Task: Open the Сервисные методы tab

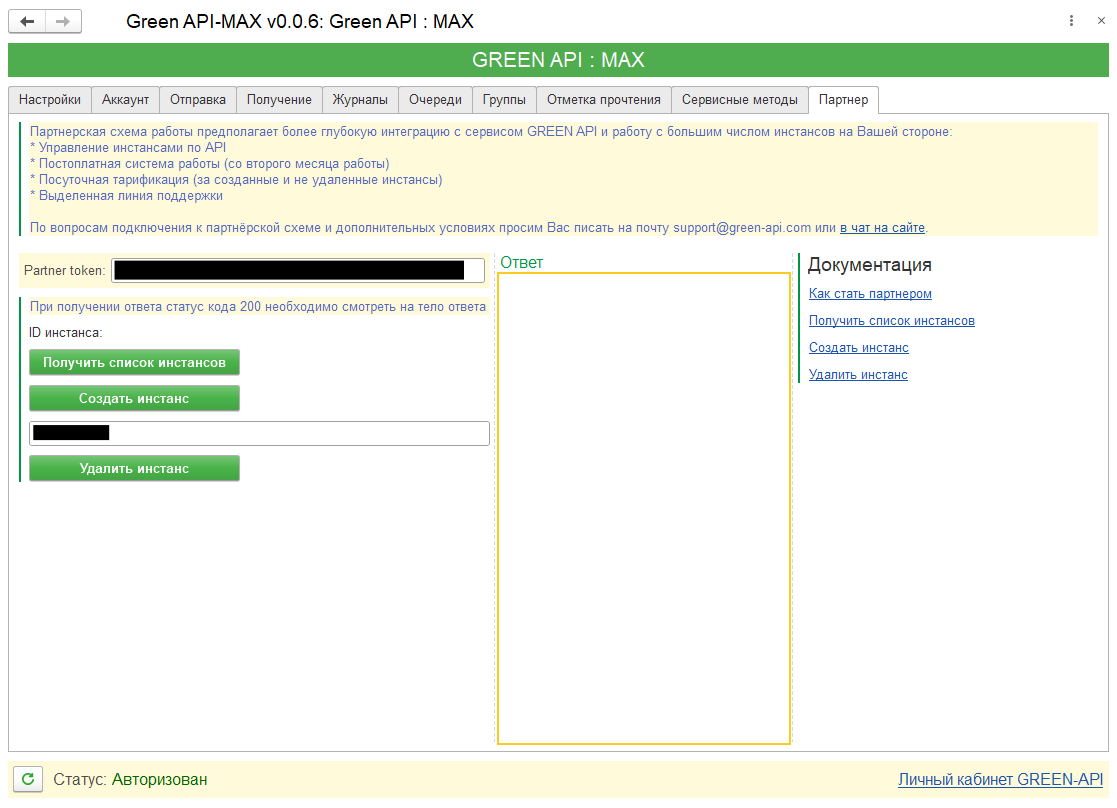Action: [739, 100]
